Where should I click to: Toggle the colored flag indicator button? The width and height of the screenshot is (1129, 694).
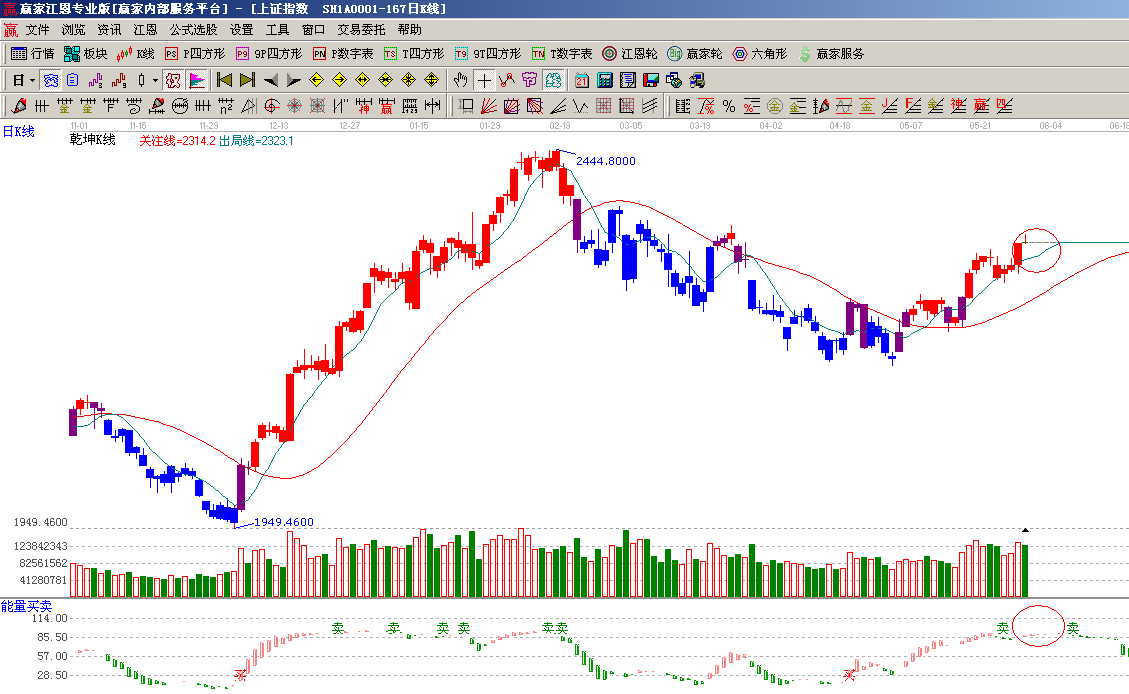[197, 80]
